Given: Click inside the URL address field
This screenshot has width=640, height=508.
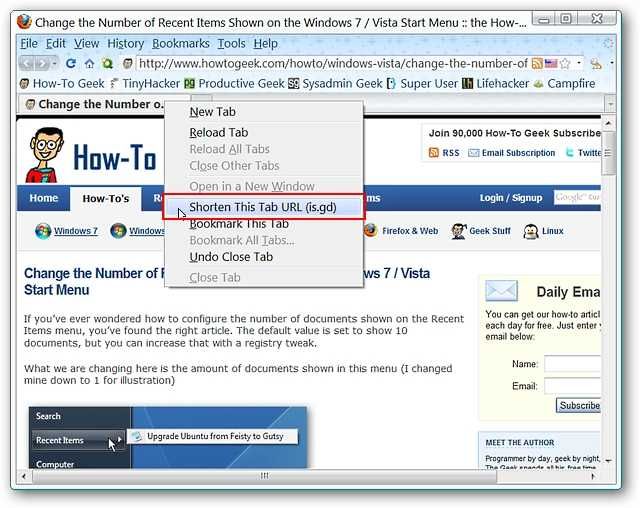Looking at the screenshot, I should [333, 64].
